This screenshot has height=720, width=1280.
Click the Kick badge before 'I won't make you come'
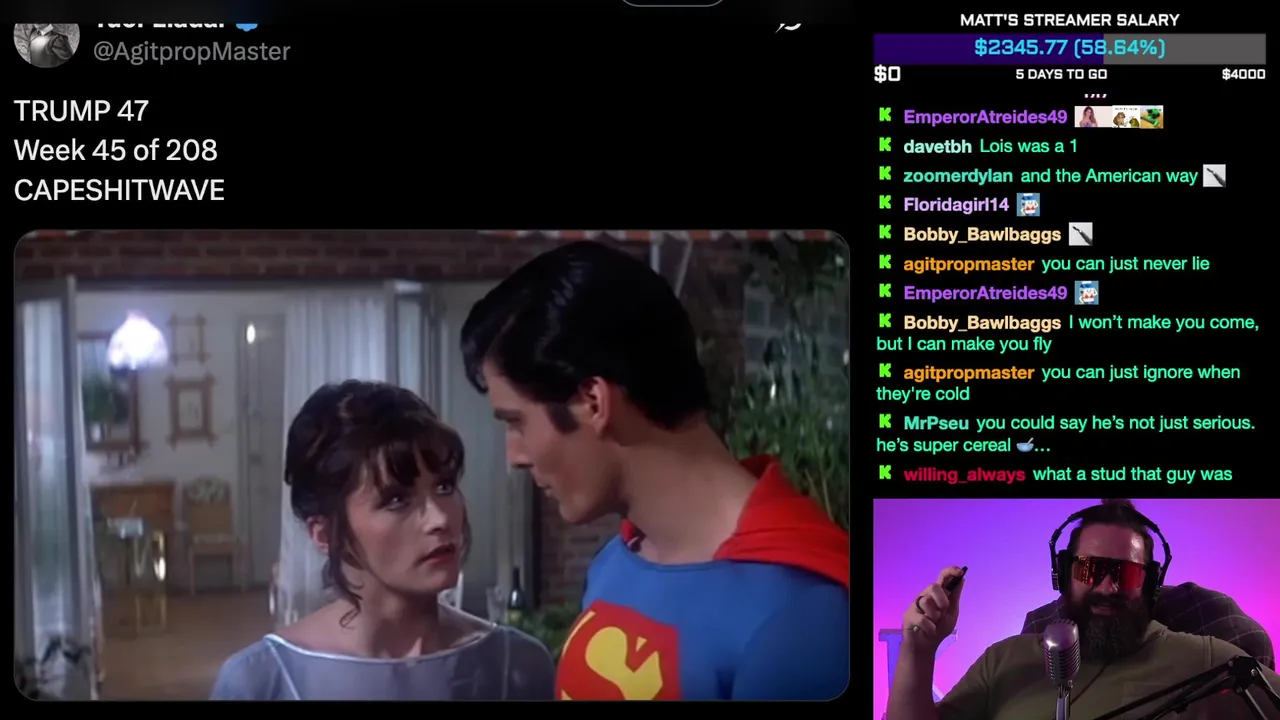885,321
